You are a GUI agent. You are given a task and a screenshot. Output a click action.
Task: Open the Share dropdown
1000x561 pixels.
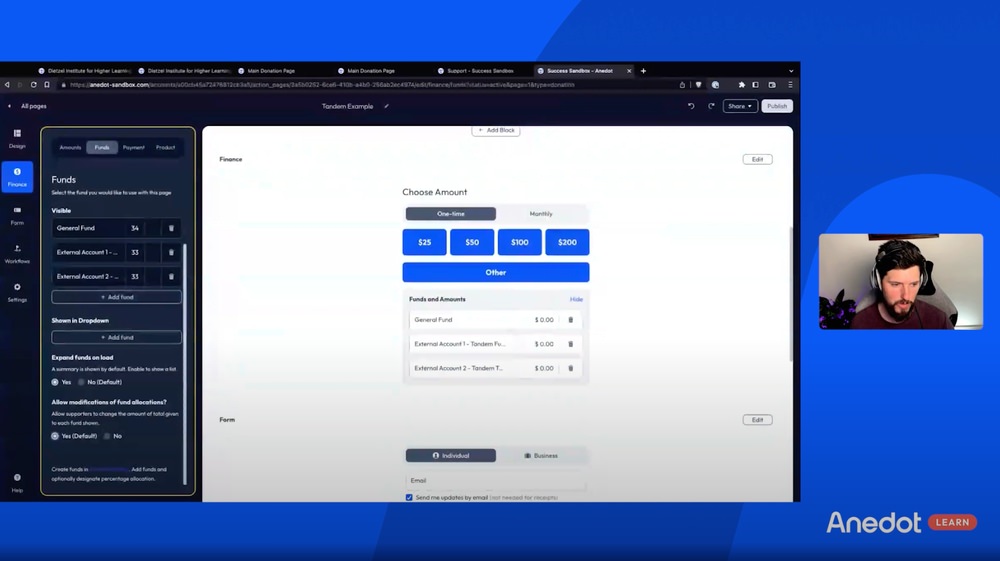740,106
